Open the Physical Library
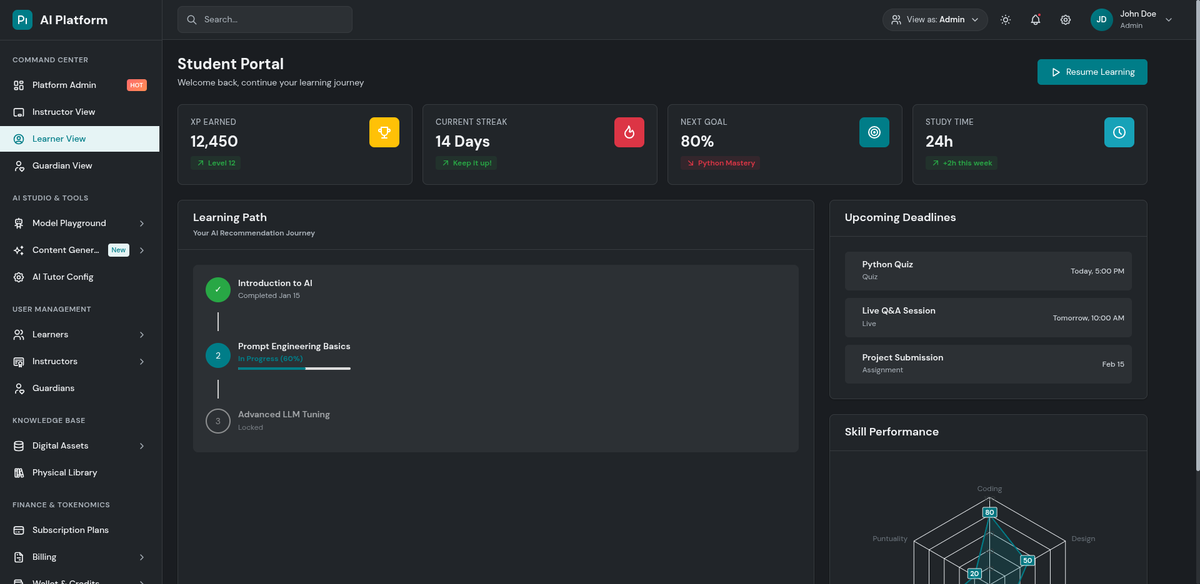Screen dimensions: 1200x584 pos(66,472)
